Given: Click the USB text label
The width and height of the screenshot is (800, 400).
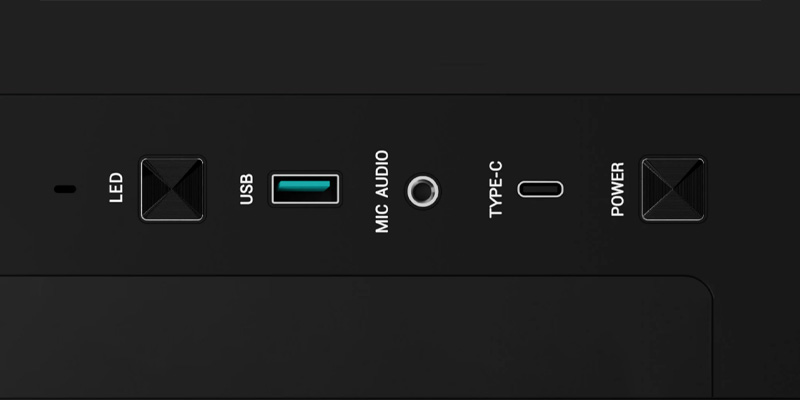Looking at the screenshot, I should 246,189.
